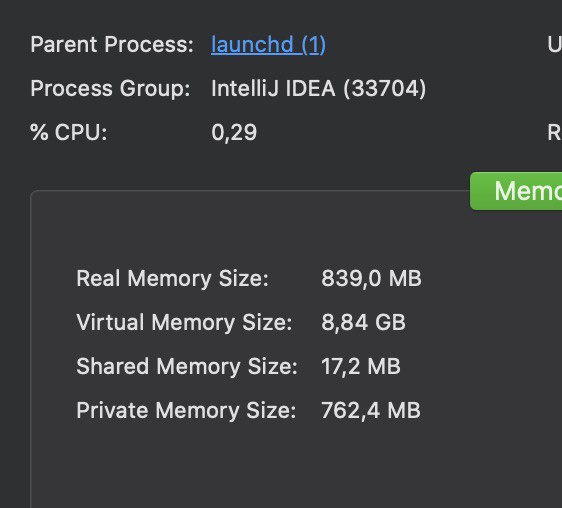Select the 0,29 CPU usage value
Viewport: 562px width, 508px height.
234,133
